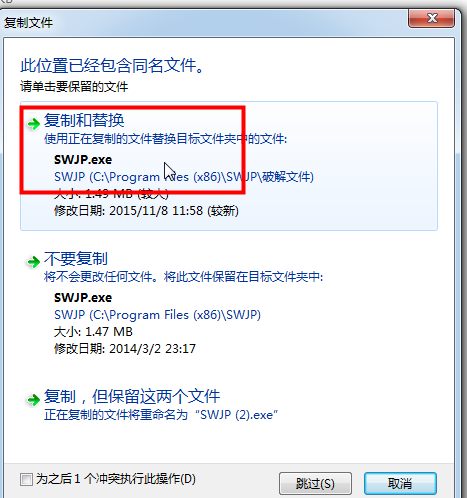This screenshot has height=498, width=467.
Task: Enable 为之后 1 个冲突执行此操作 checkbox
Action: click(x=26, y=480)
